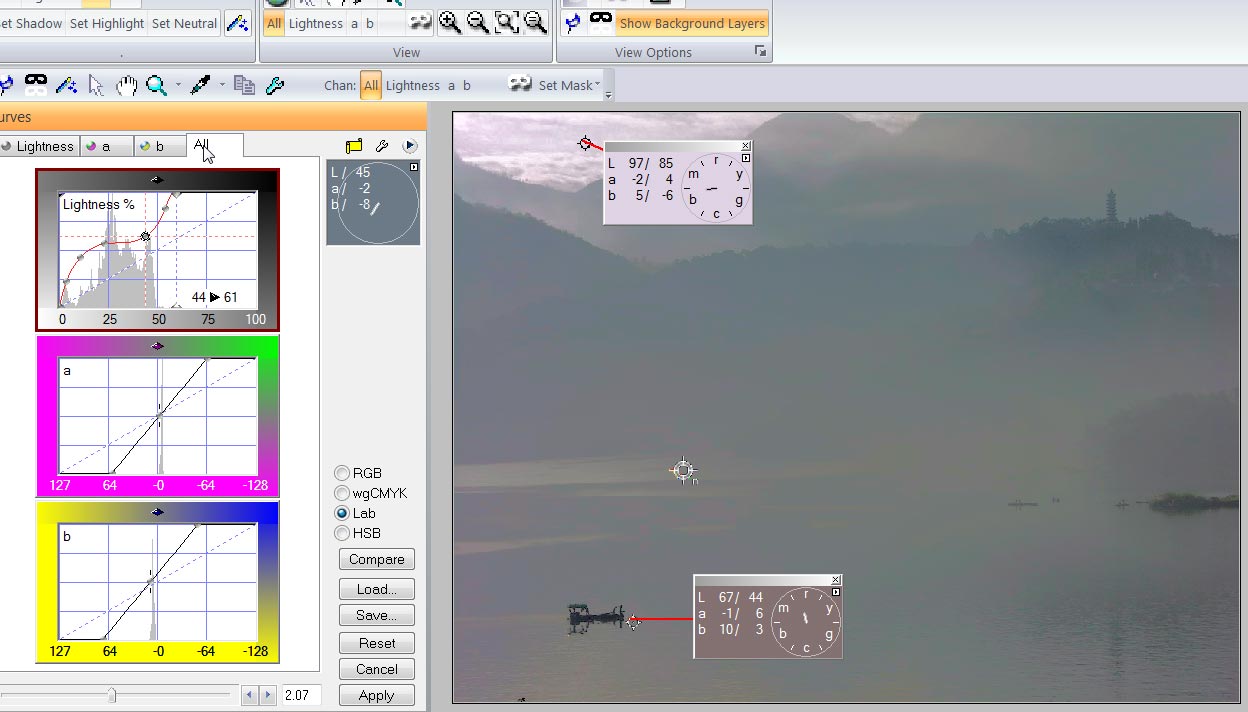Choose the HSB radio option
The width and height of the screenshot is (1248, 712).
[343, 533]
